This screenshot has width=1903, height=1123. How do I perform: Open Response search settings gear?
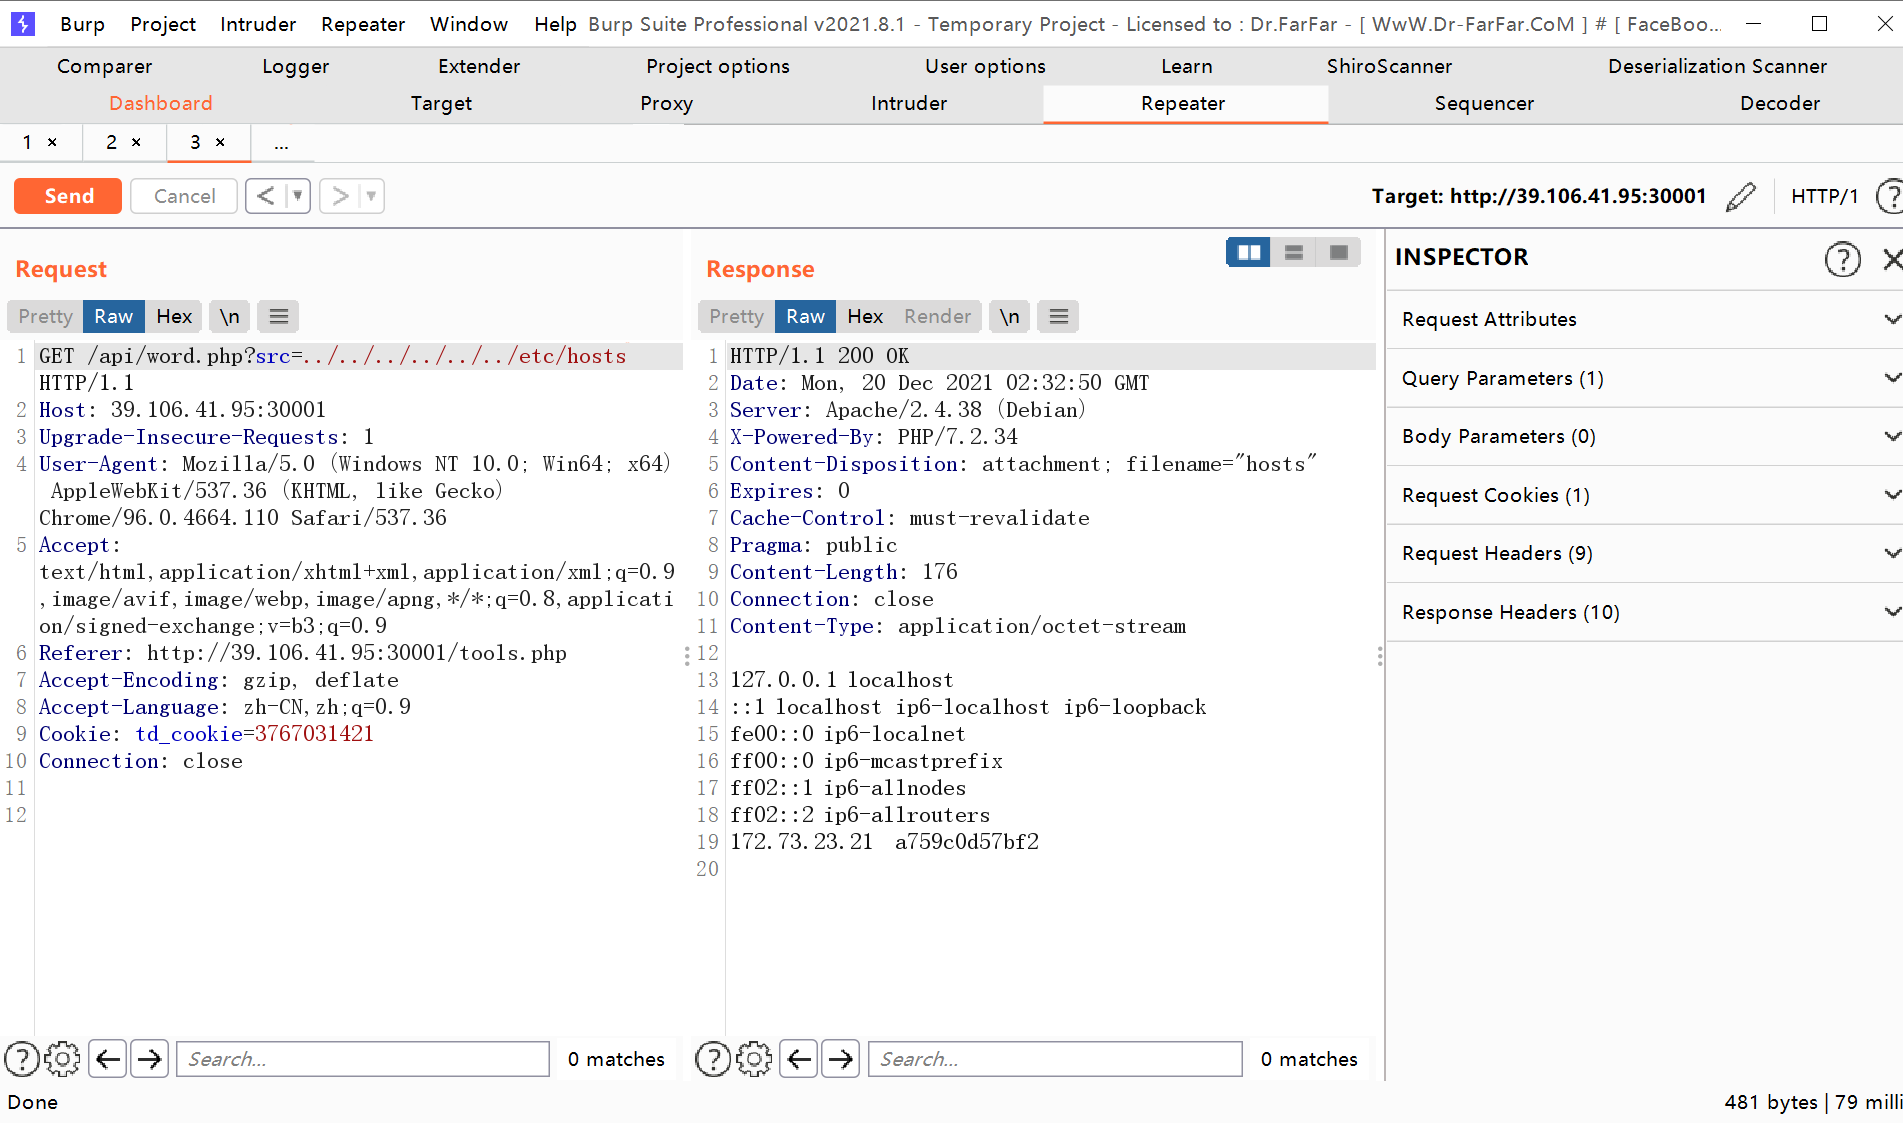click(754, 1058)
